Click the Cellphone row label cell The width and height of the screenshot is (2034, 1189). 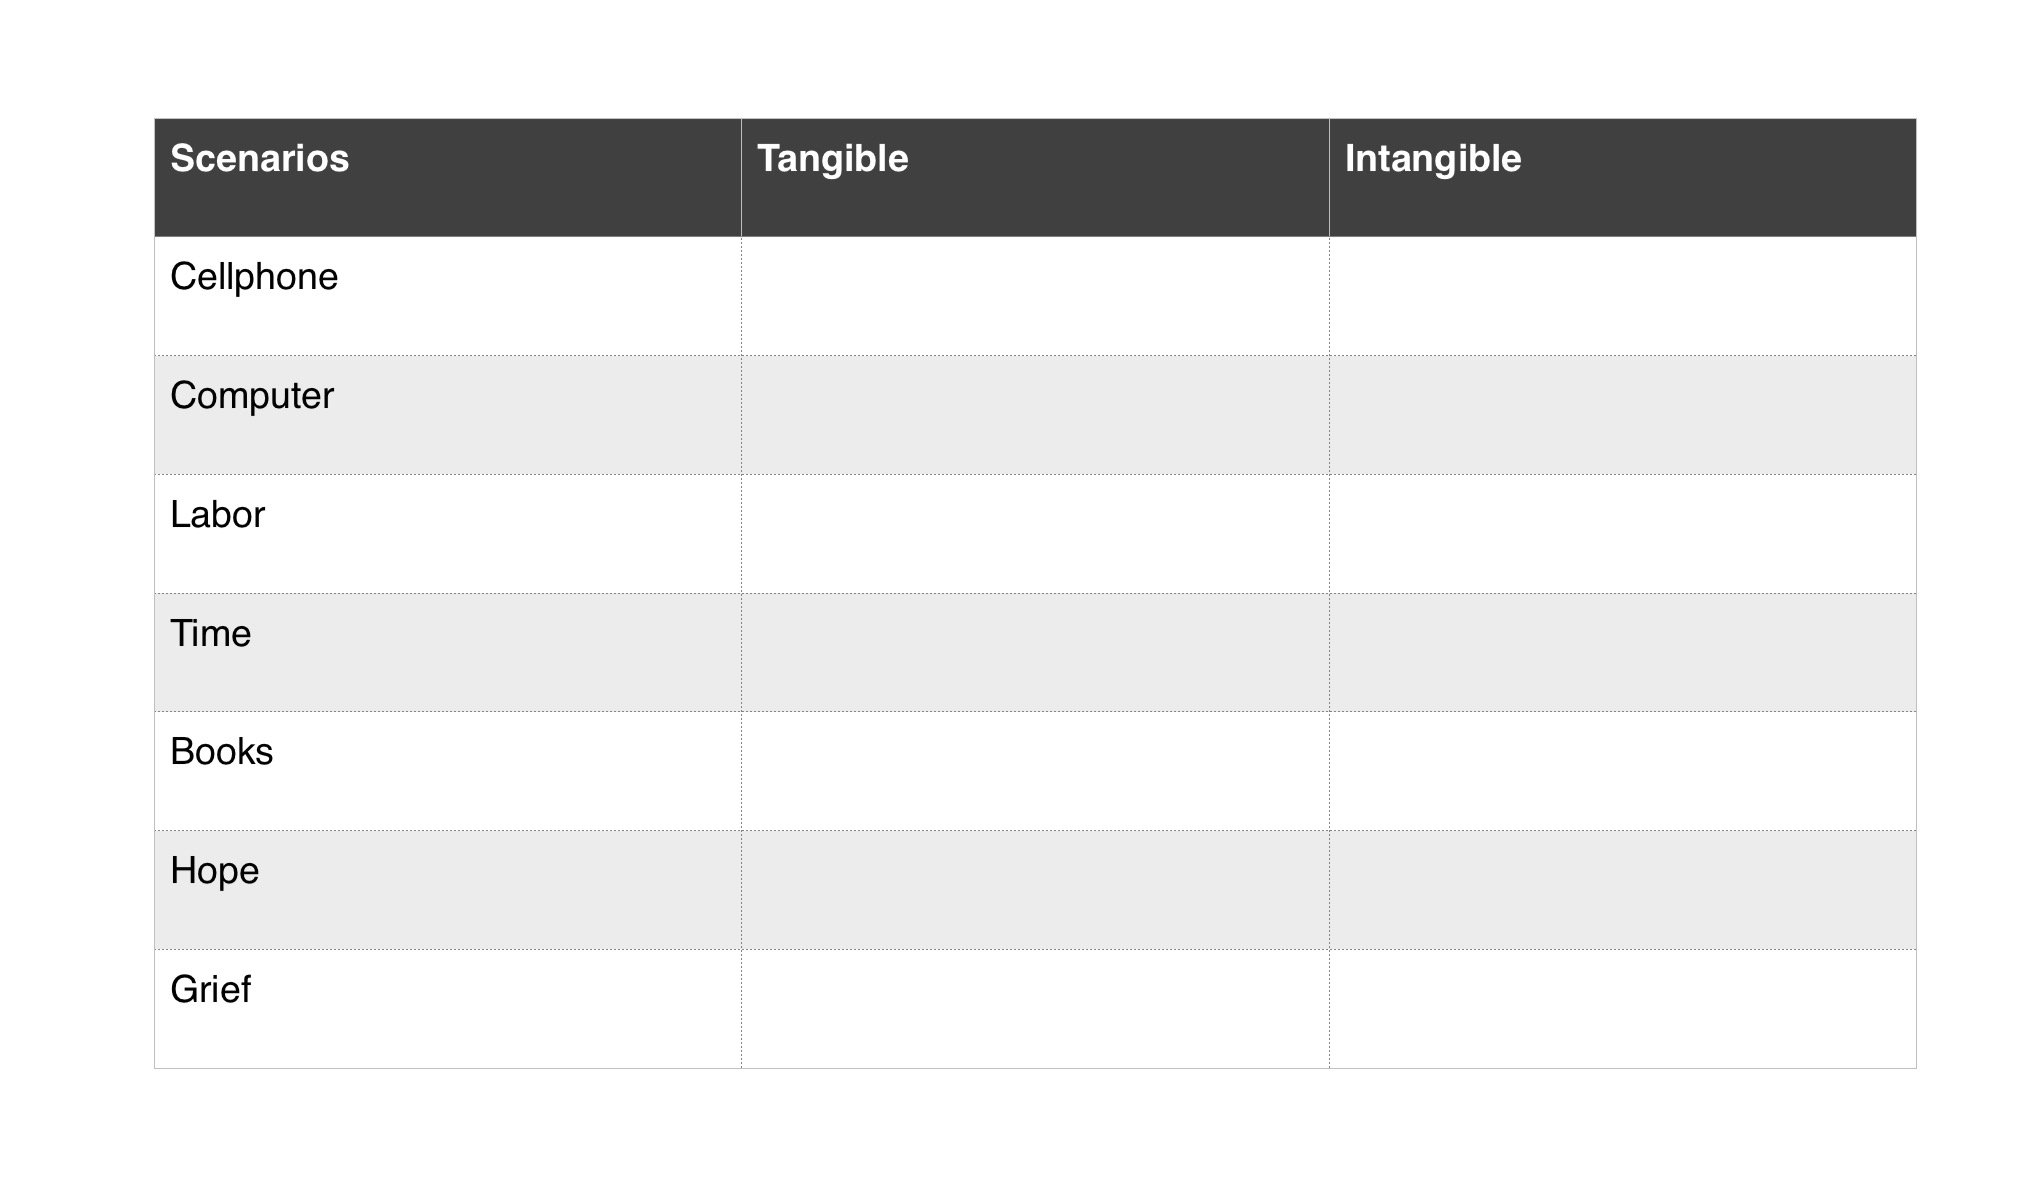coord(447,296)
